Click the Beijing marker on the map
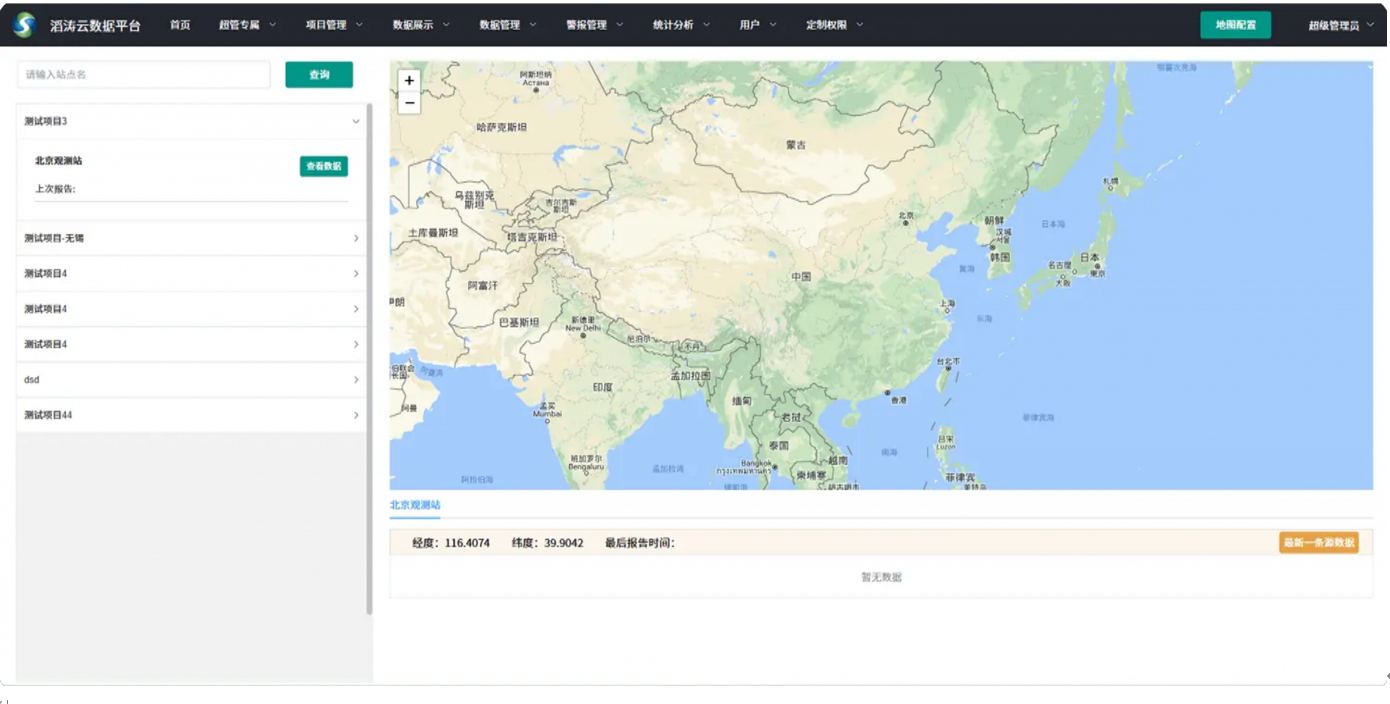This screenshot has height=704, width=1390. [906, 223]
